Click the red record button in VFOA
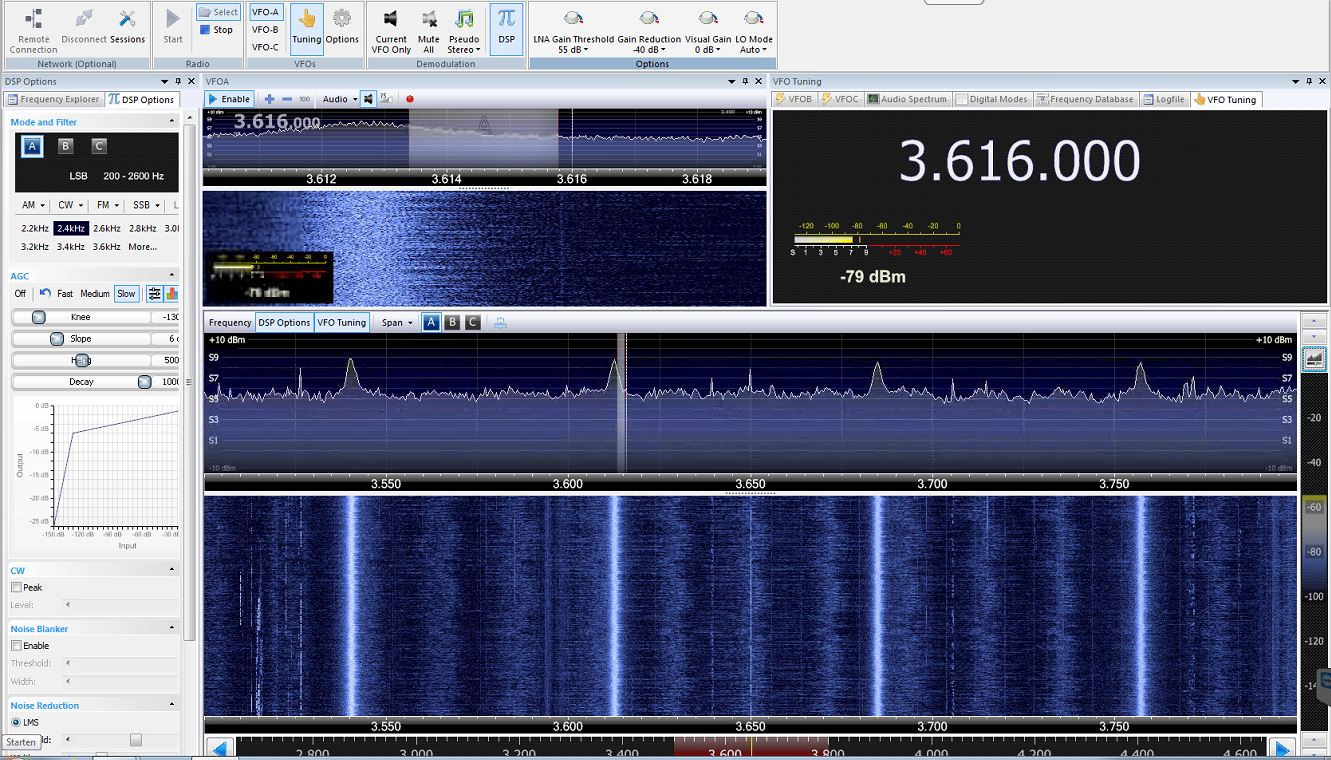 [x=410, y=99]
